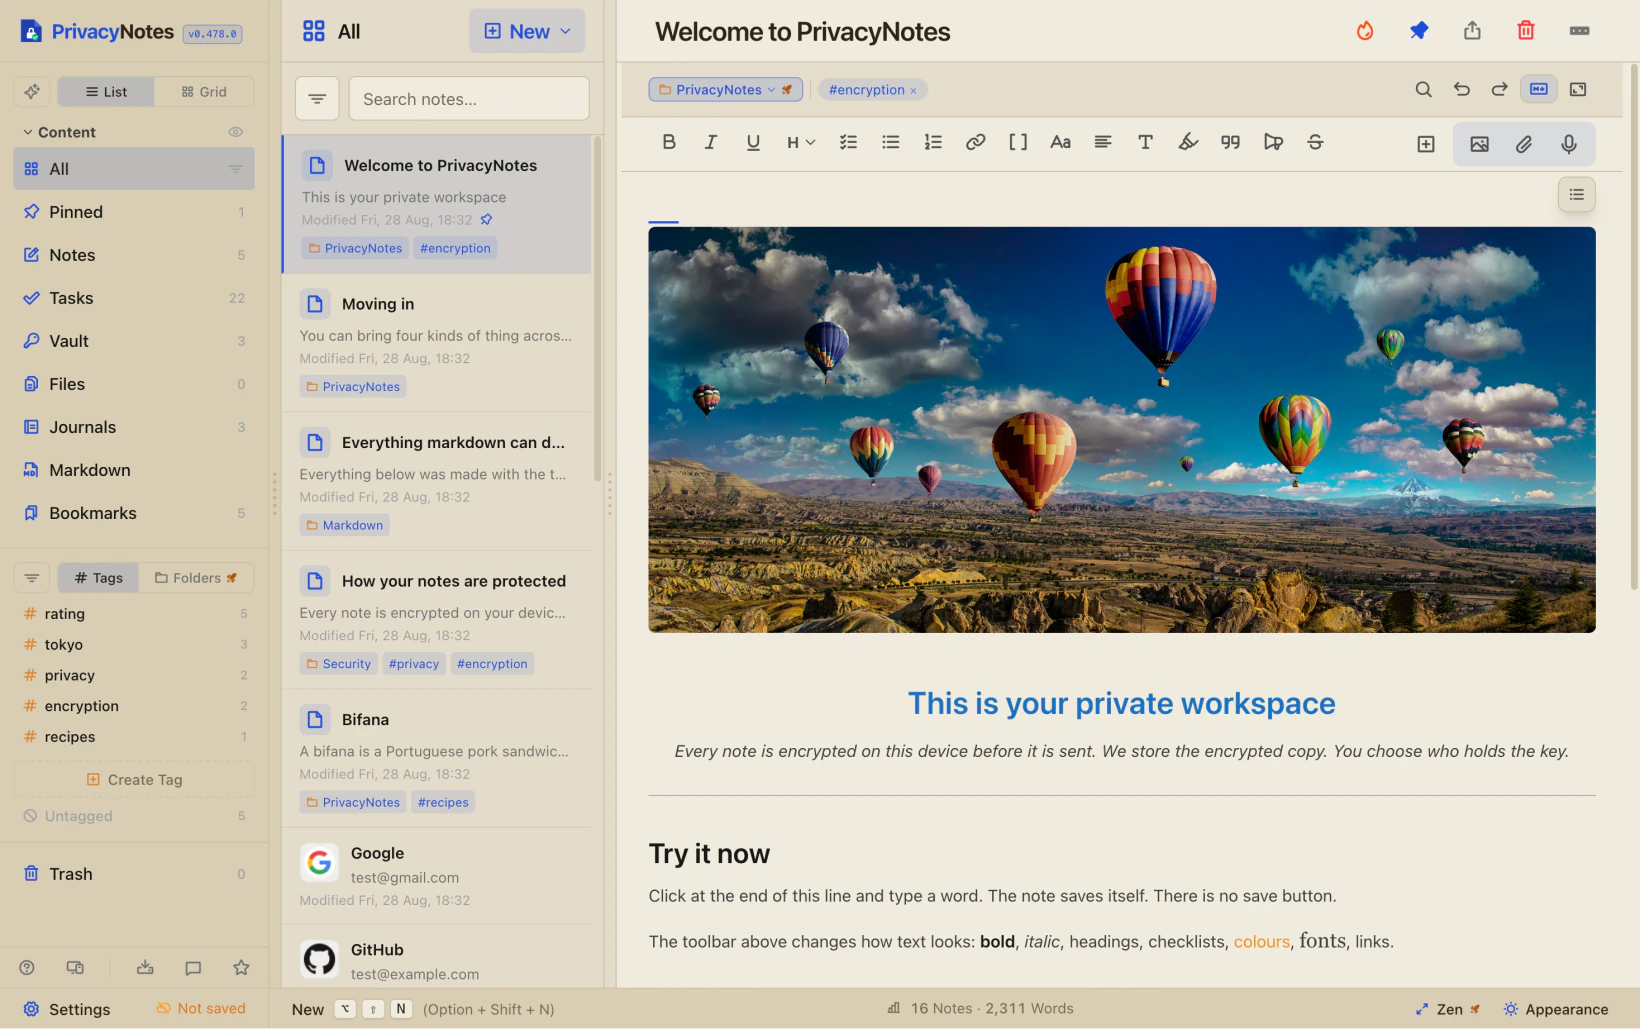This screenshot has height=1029, width=1640.
Task: Click the Create Tag button
Action: 134,779
